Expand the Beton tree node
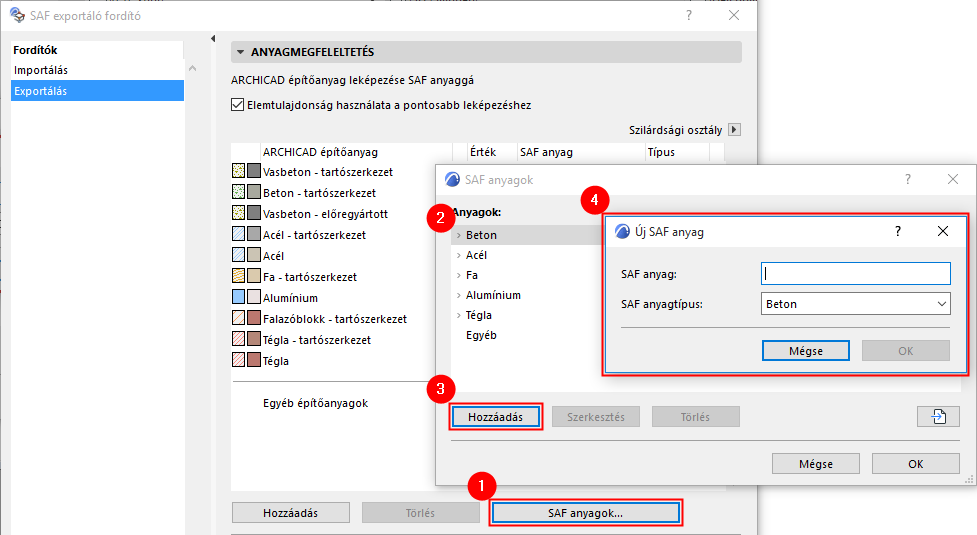The width and height of the screenshot is (977, 535). point(458,235)
